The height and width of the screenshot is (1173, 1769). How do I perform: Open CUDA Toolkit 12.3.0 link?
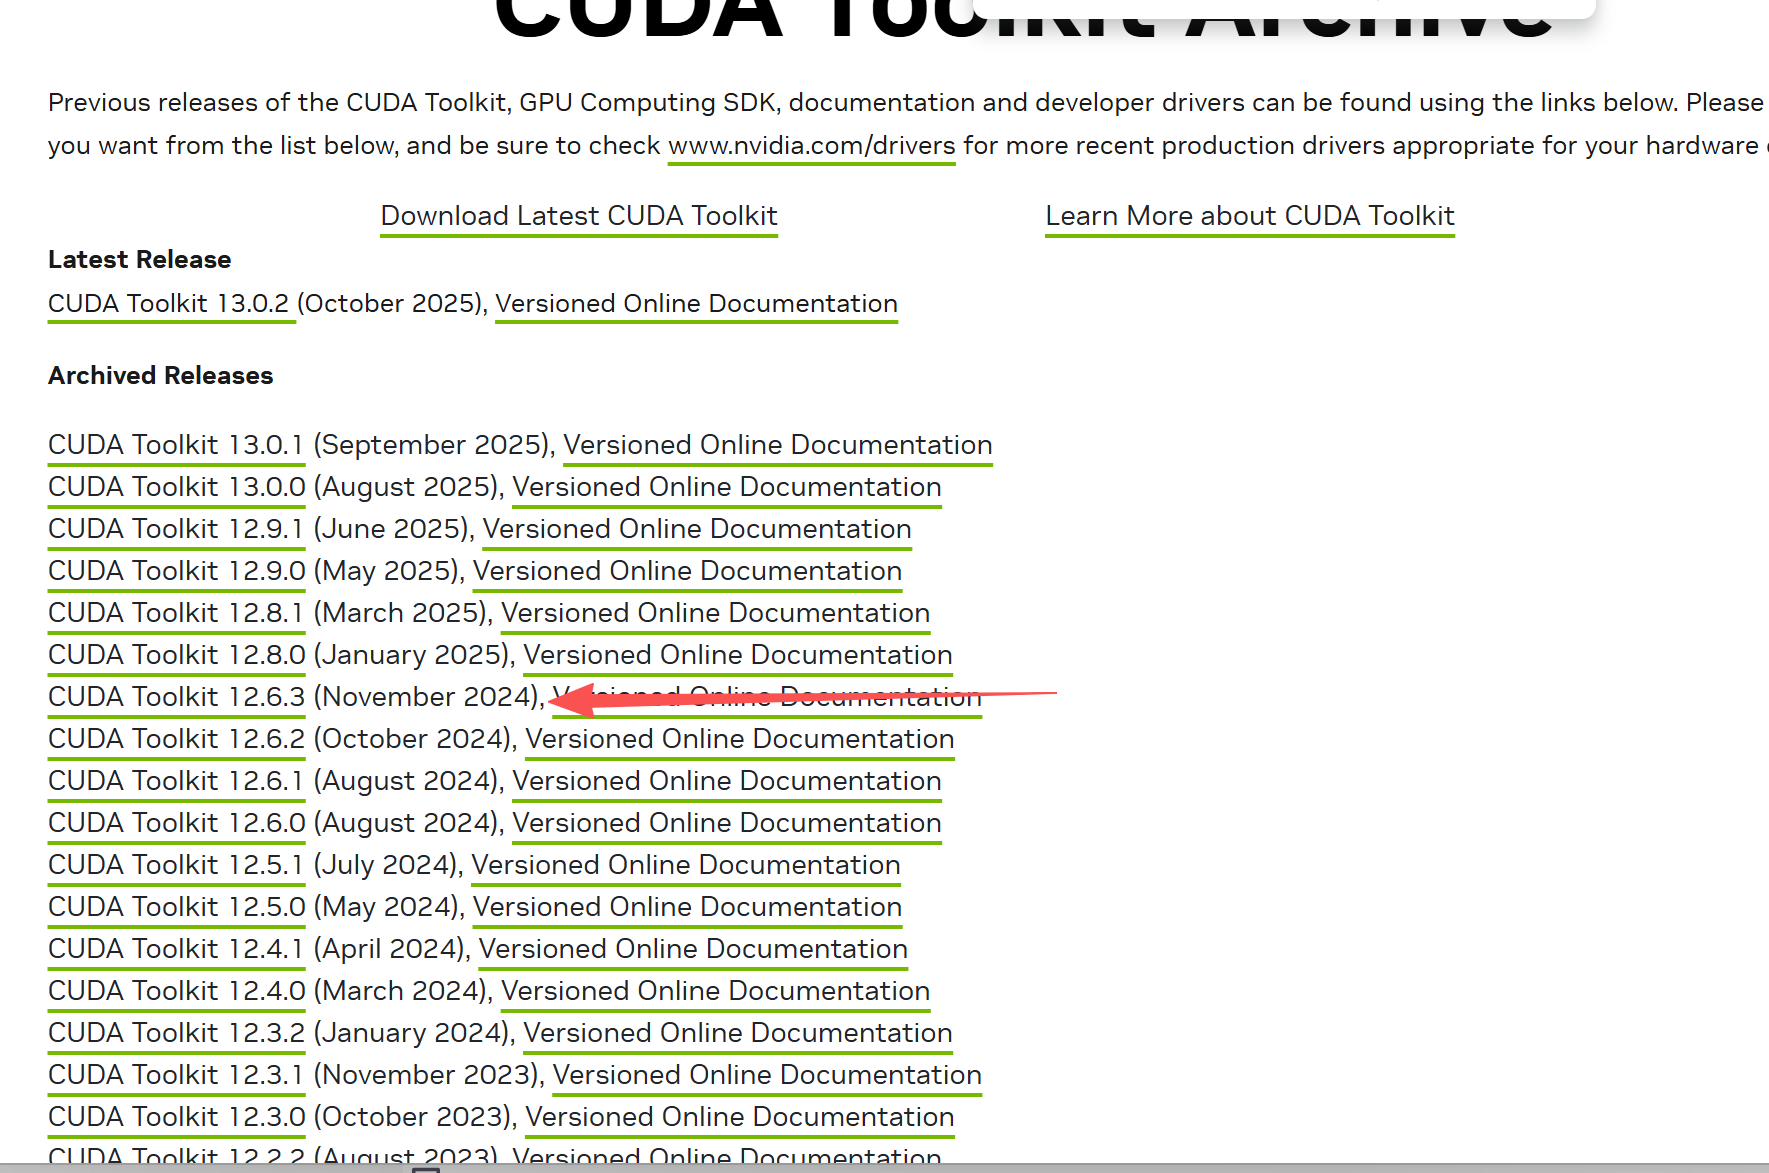click(176, 1117)
